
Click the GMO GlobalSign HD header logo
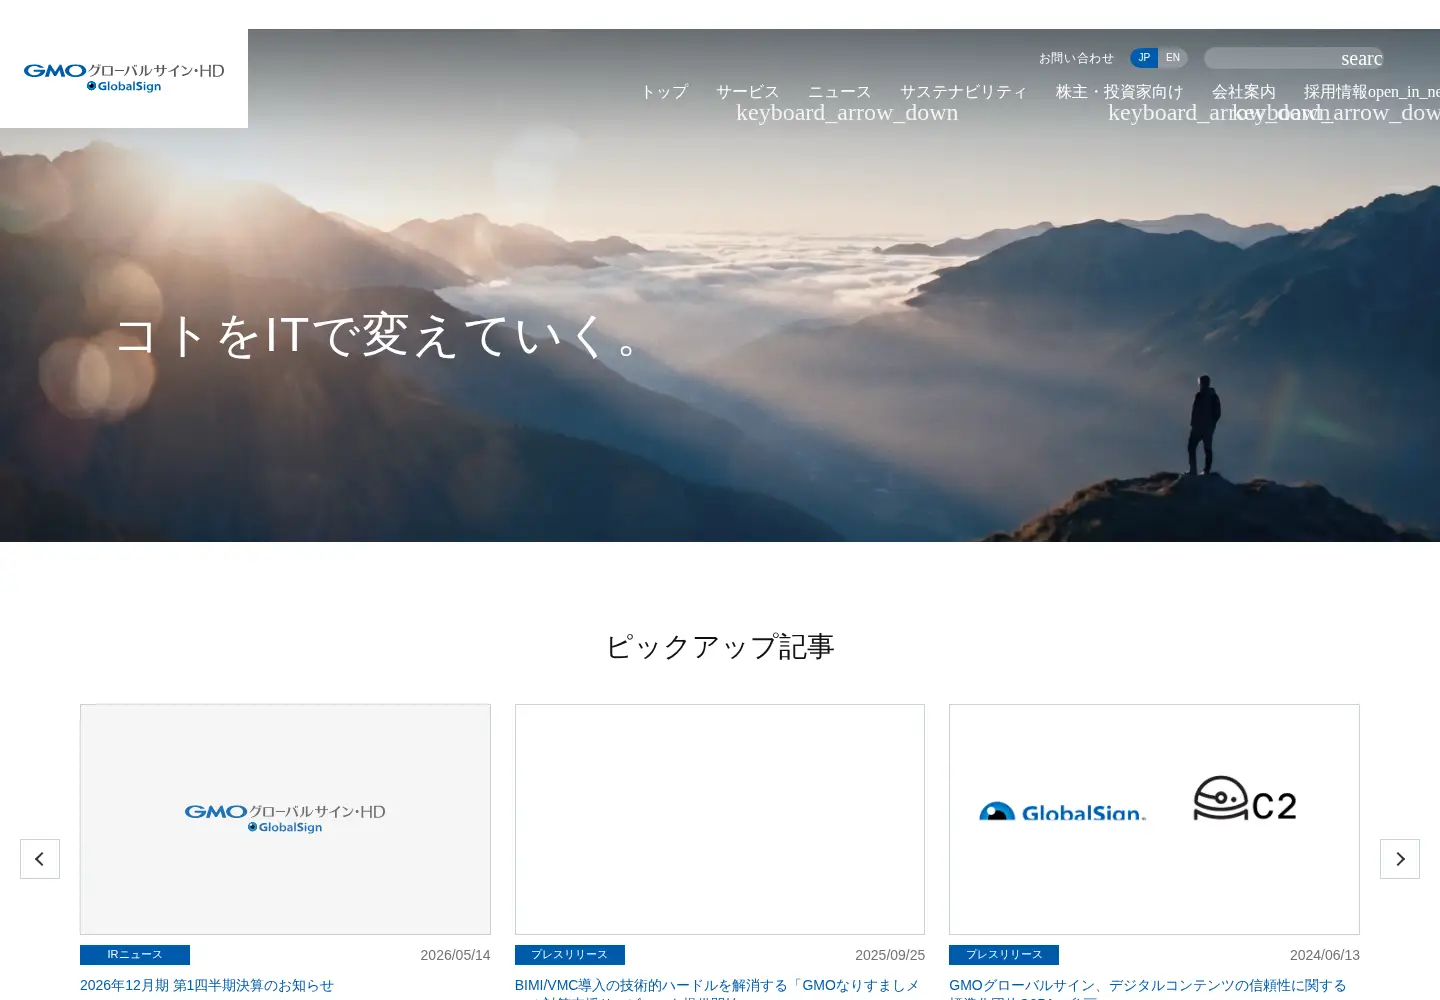124,78
